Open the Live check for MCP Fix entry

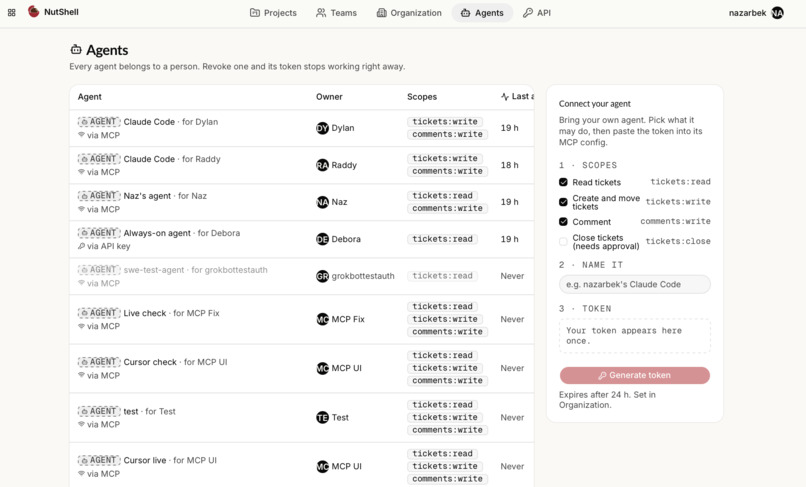(x=171, y=313)
